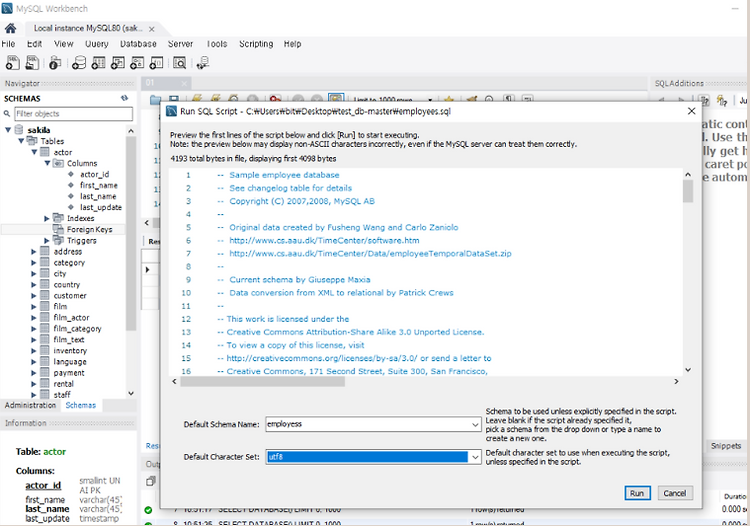
Task: Collapse the Columns folder
Action: click(47, 163)
